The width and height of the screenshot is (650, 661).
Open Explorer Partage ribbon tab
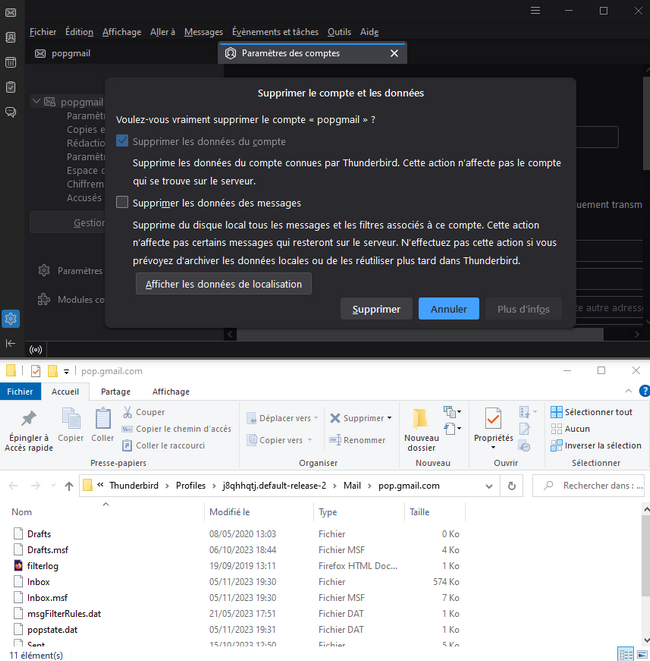pyautogui.click(x=115, y=392)
